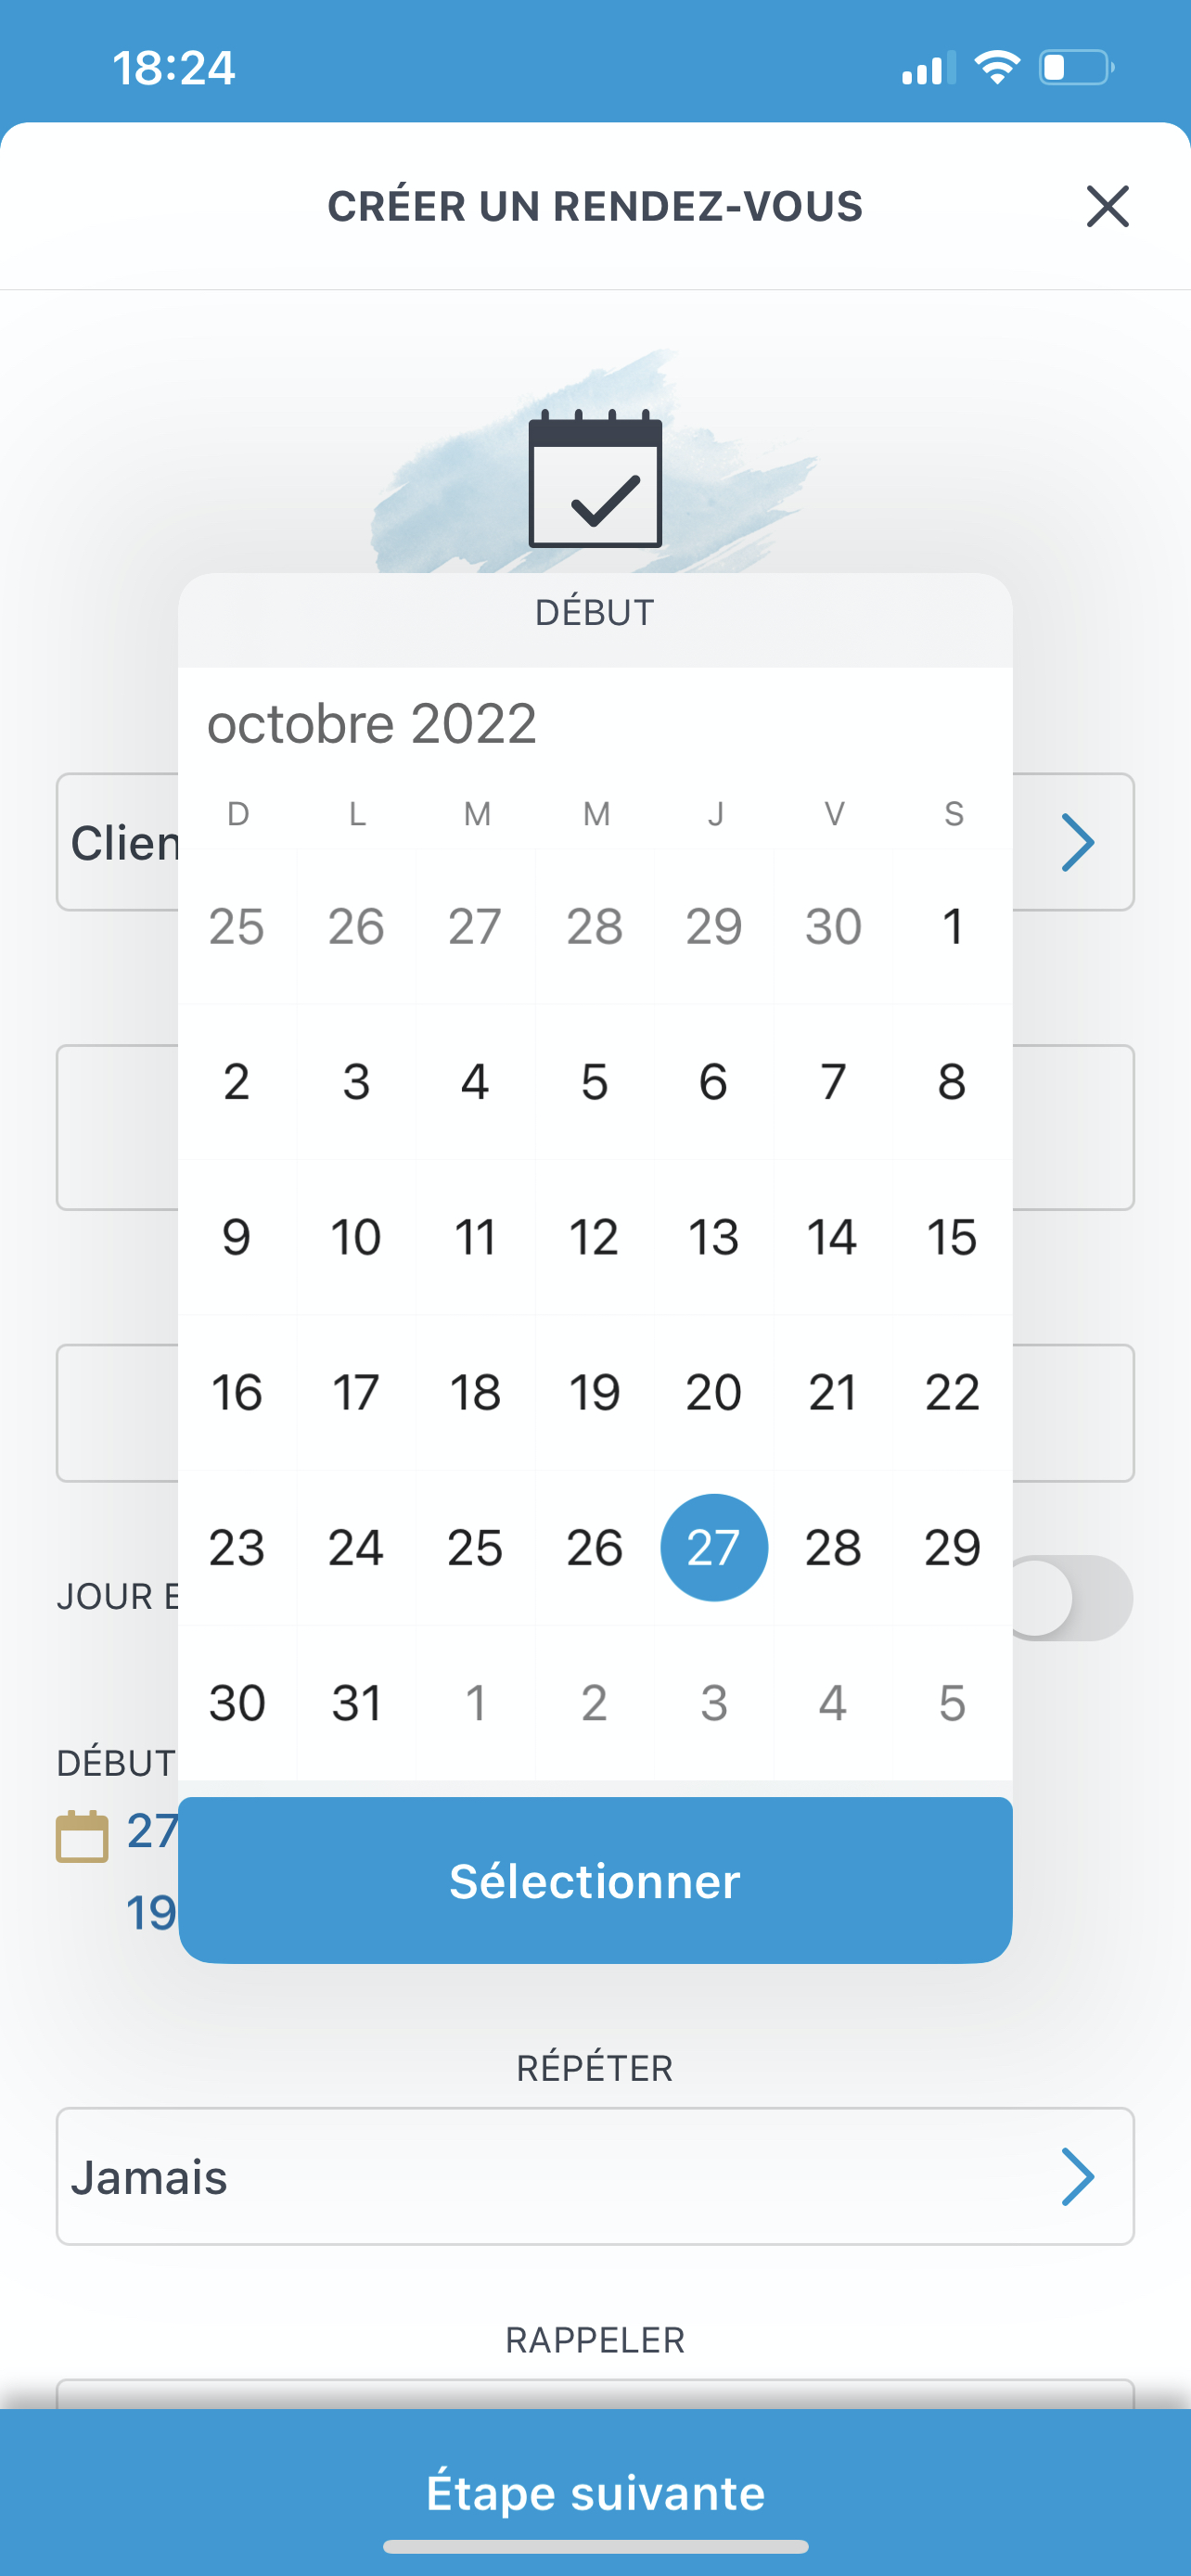Image resolution: width=1191 pixels, height=2576 pixels.
Task: Expand the Client field chevron
Action: tap(1077, 842)
